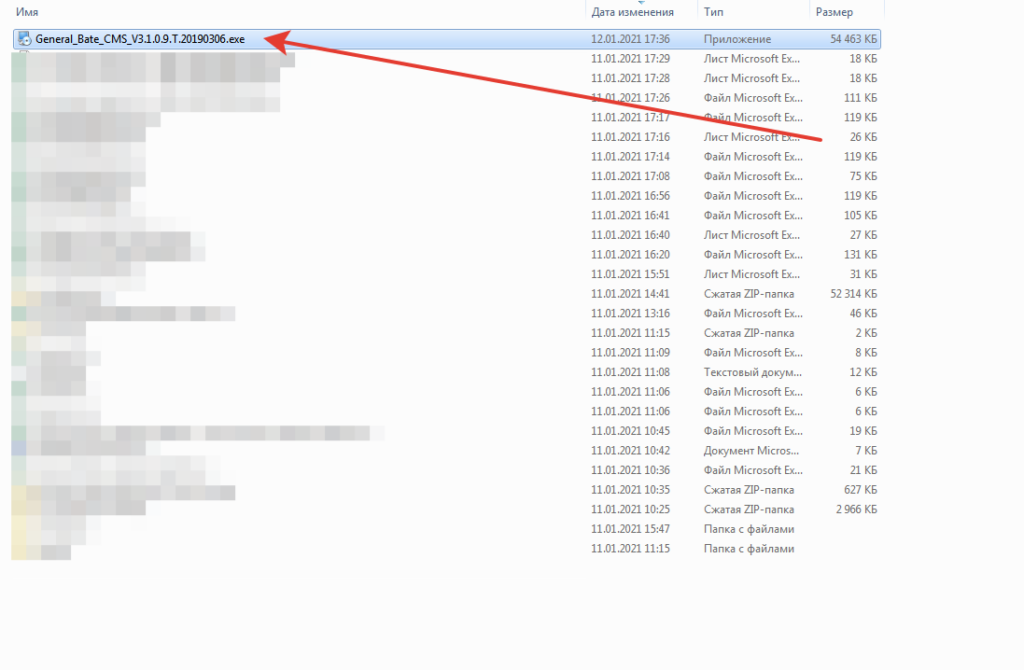Click the size value 46 КБ

click(863, 313)
